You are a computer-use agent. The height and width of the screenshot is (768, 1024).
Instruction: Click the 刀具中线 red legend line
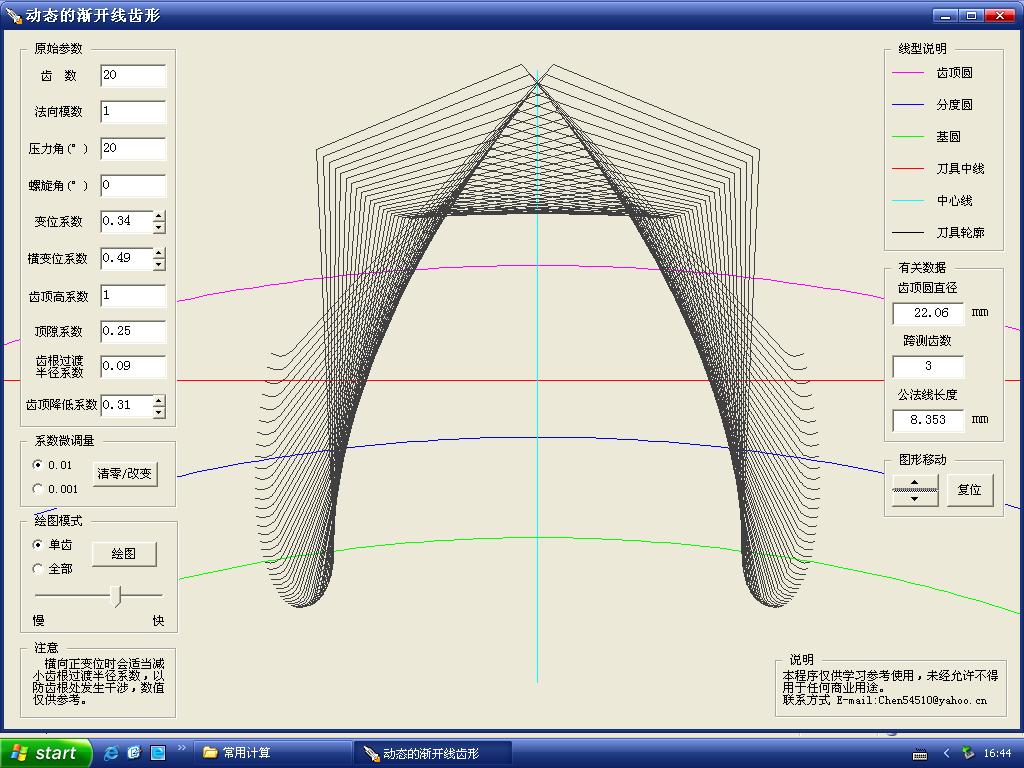908,168
